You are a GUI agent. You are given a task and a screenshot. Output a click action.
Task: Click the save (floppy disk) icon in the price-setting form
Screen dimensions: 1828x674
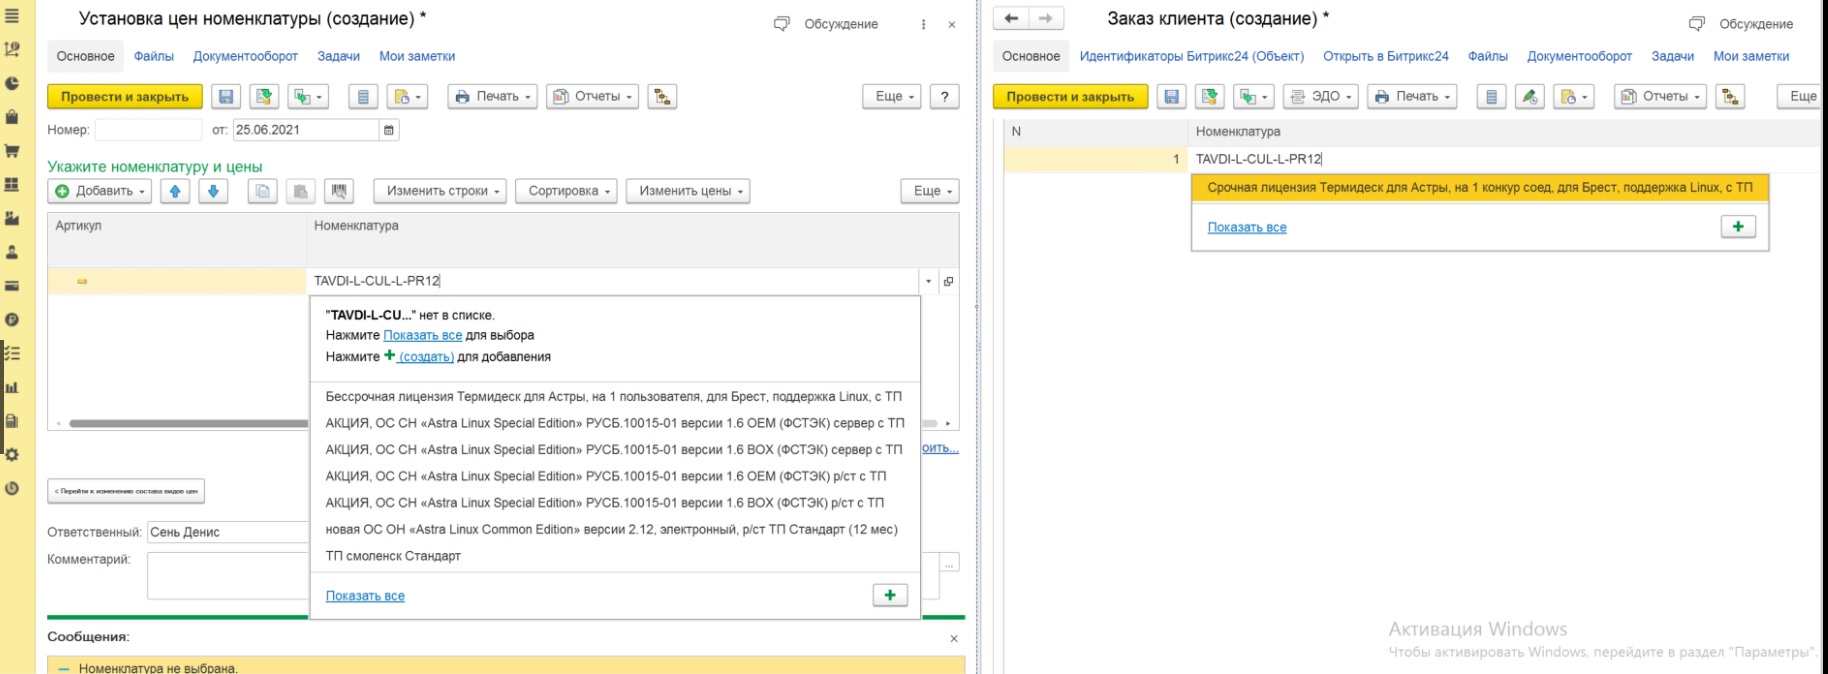(226, 97)
